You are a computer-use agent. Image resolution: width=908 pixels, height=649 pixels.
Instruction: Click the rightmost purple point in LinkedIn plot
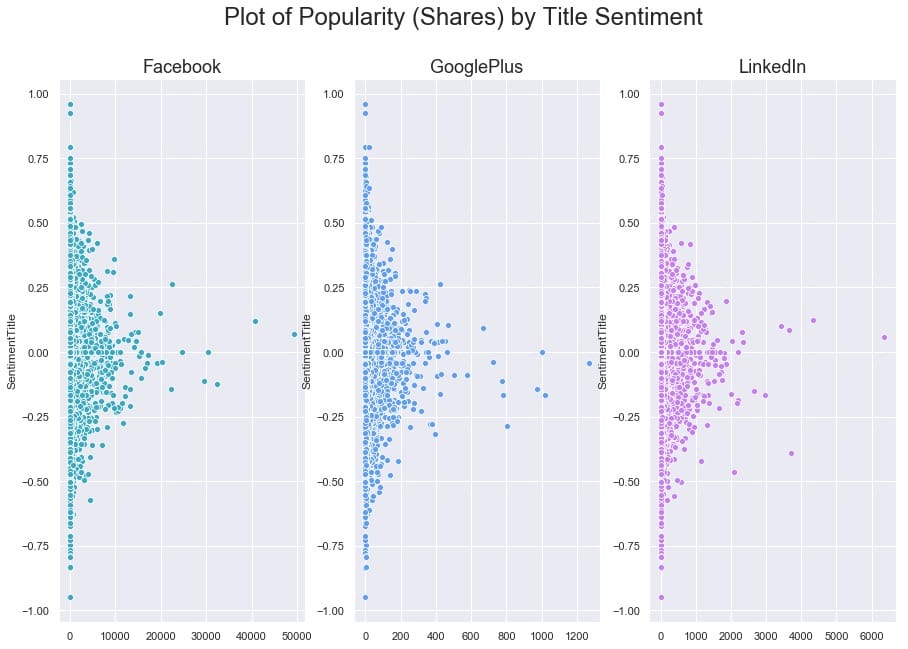[x=884, y=337]
